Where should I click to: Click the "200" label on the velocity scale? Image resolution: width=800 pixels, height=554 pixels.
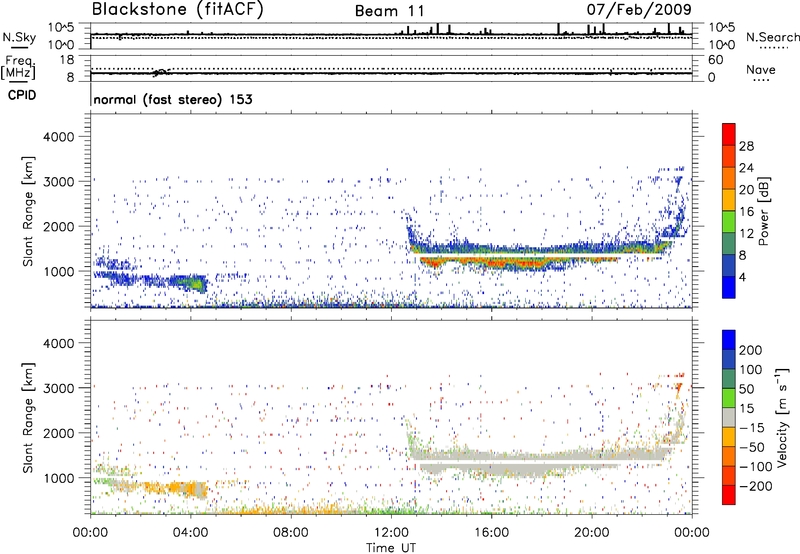(751, 350)
